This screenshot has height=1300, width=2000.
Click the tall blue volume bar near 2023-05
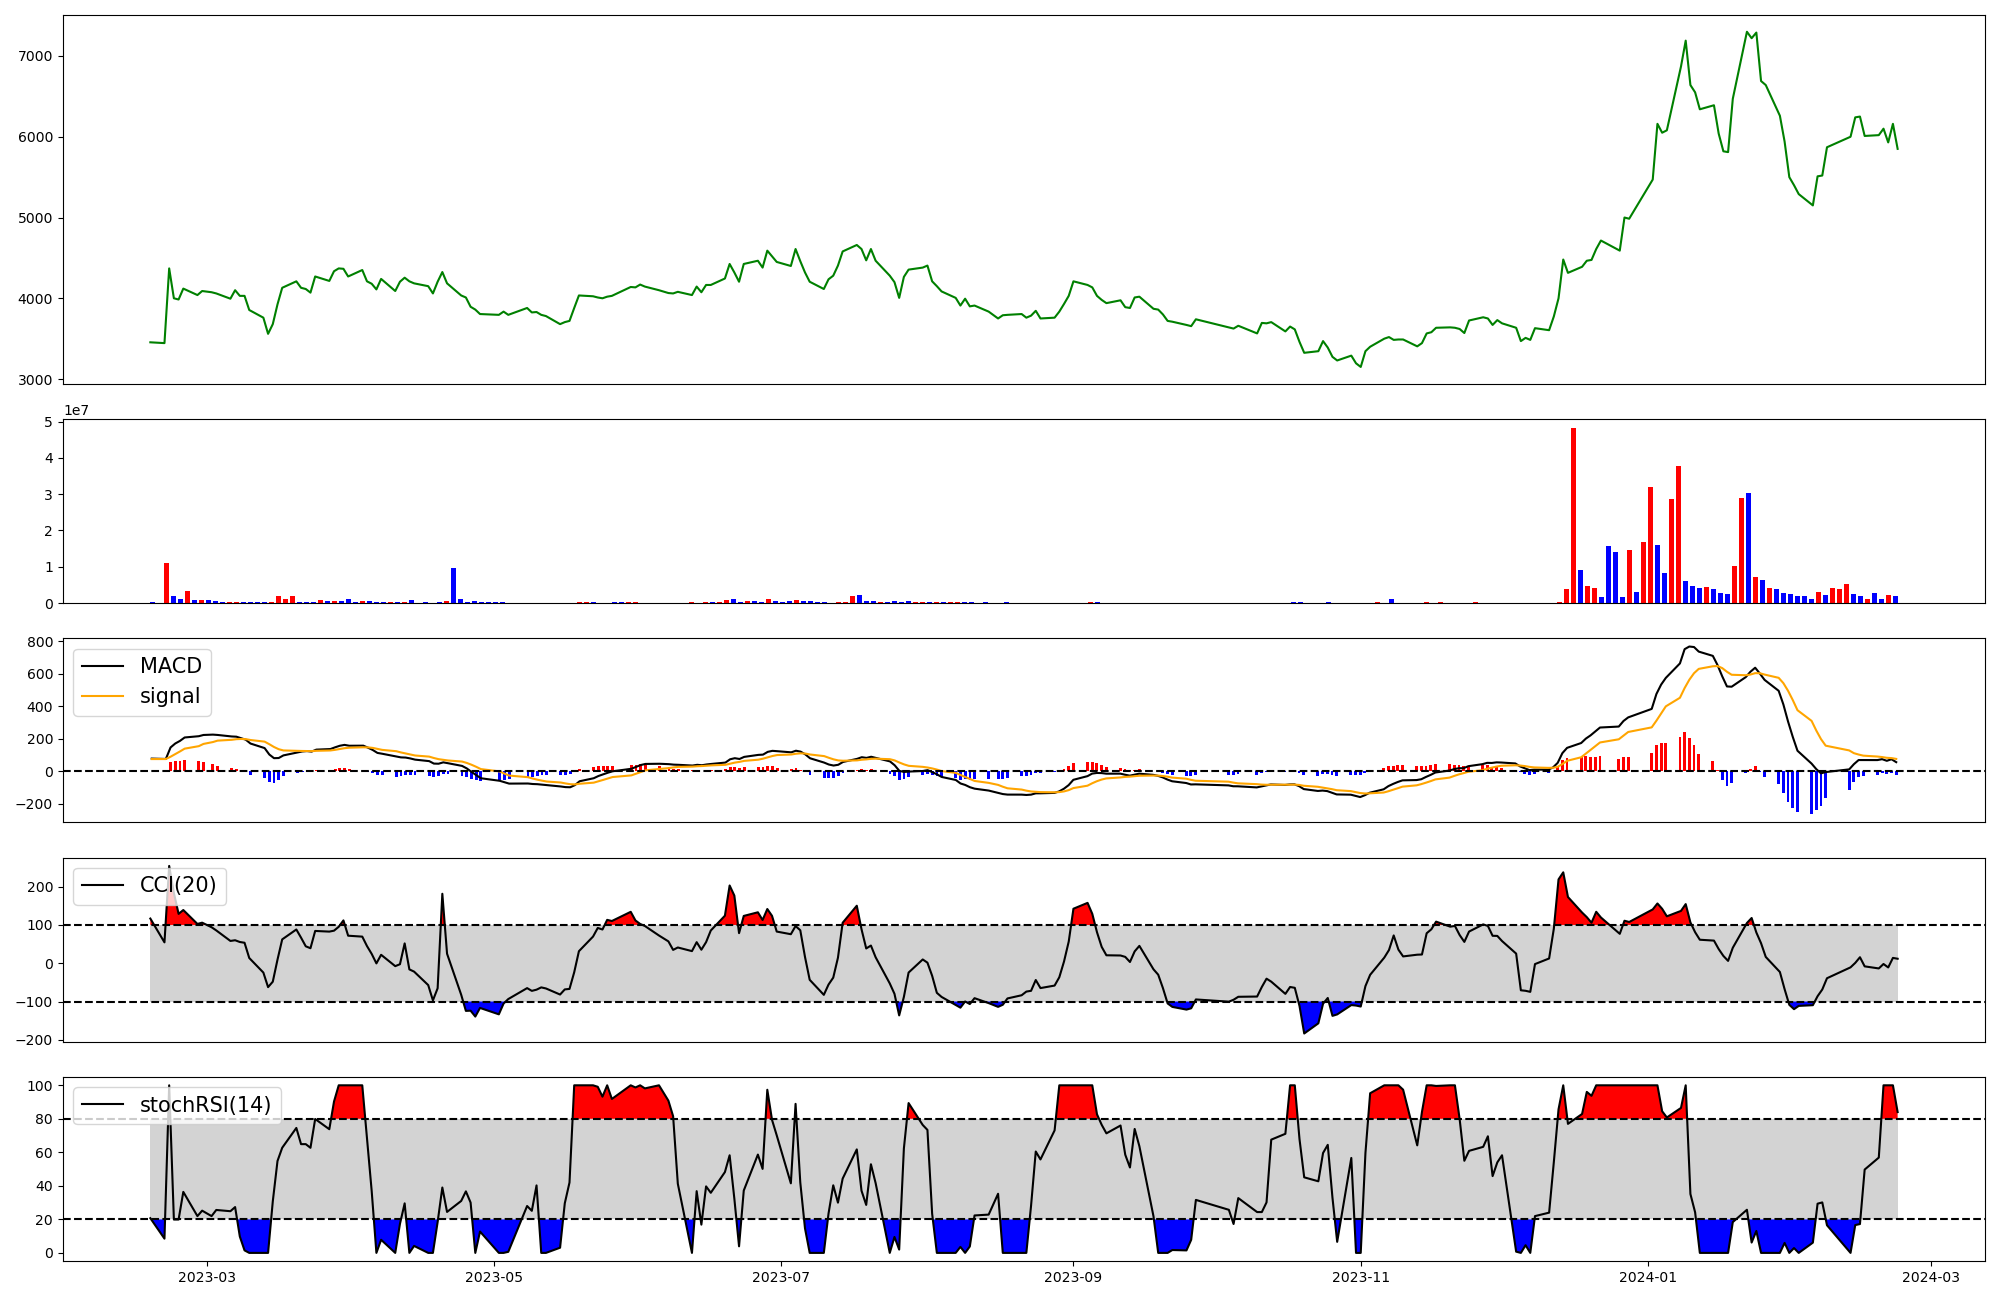tap(453, 585)
